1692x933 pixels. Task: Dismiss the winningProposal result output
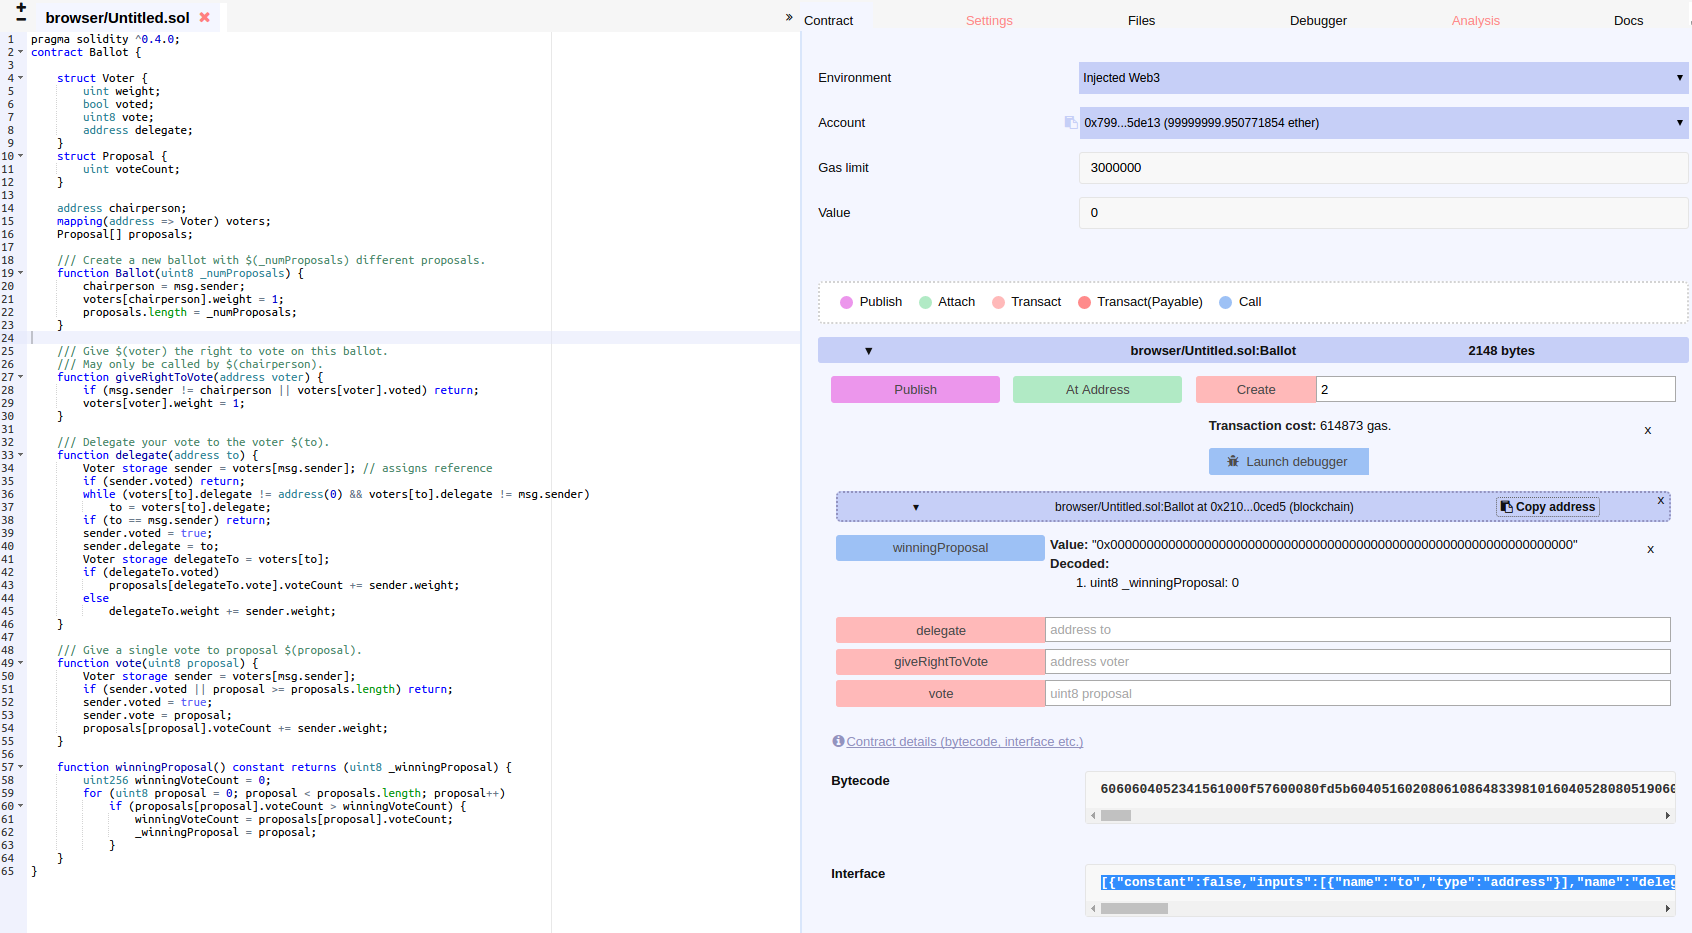pyautogui.click(x=1650, y=549)
